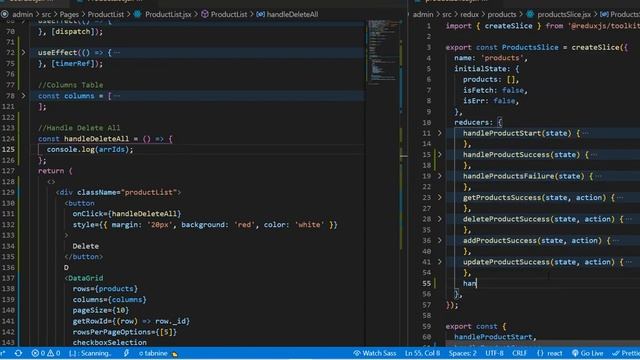The height and width of the screenshot is (360, 640).
Task: Change end of line sequence CRLF
Action: pos(519,353)
